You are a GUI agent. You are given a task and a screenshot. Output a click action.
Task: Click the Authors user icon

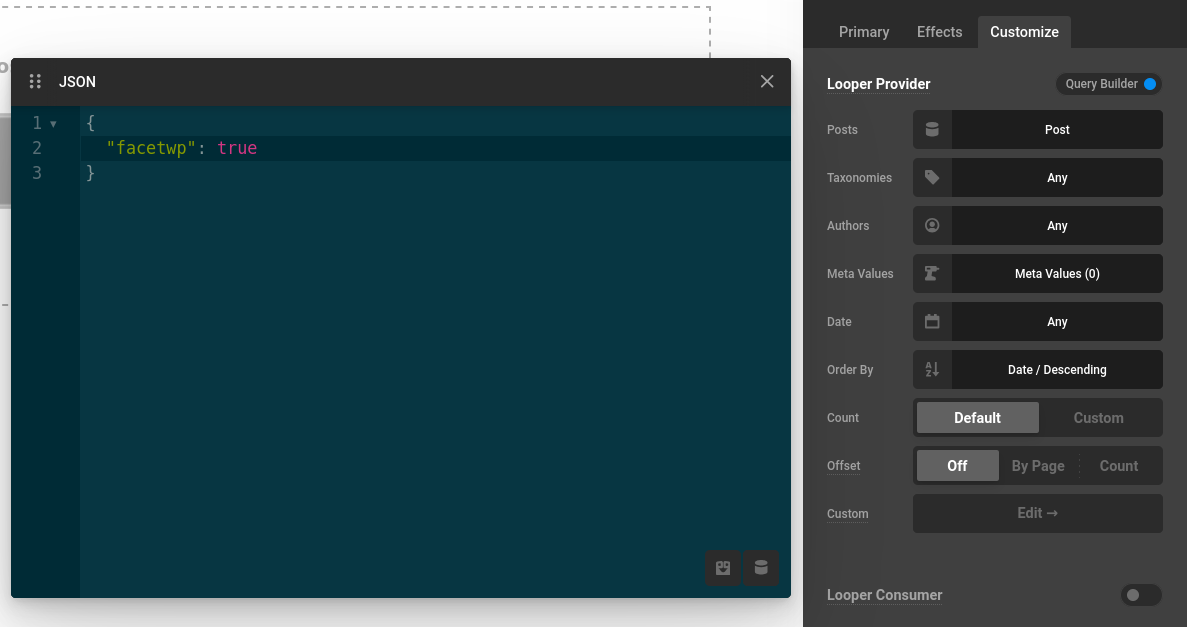[x=932, y=226]
